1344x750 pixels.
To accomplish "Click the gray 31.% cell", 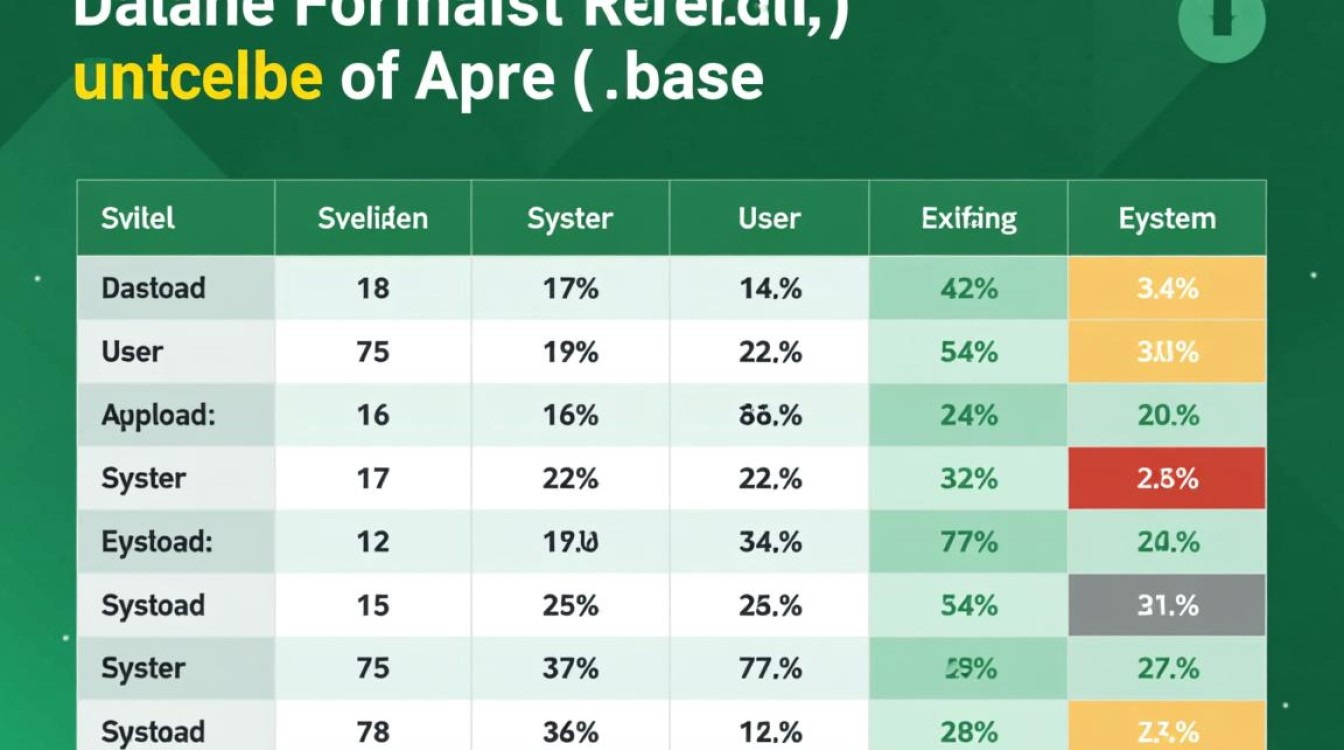I will tap(1167, 605).
